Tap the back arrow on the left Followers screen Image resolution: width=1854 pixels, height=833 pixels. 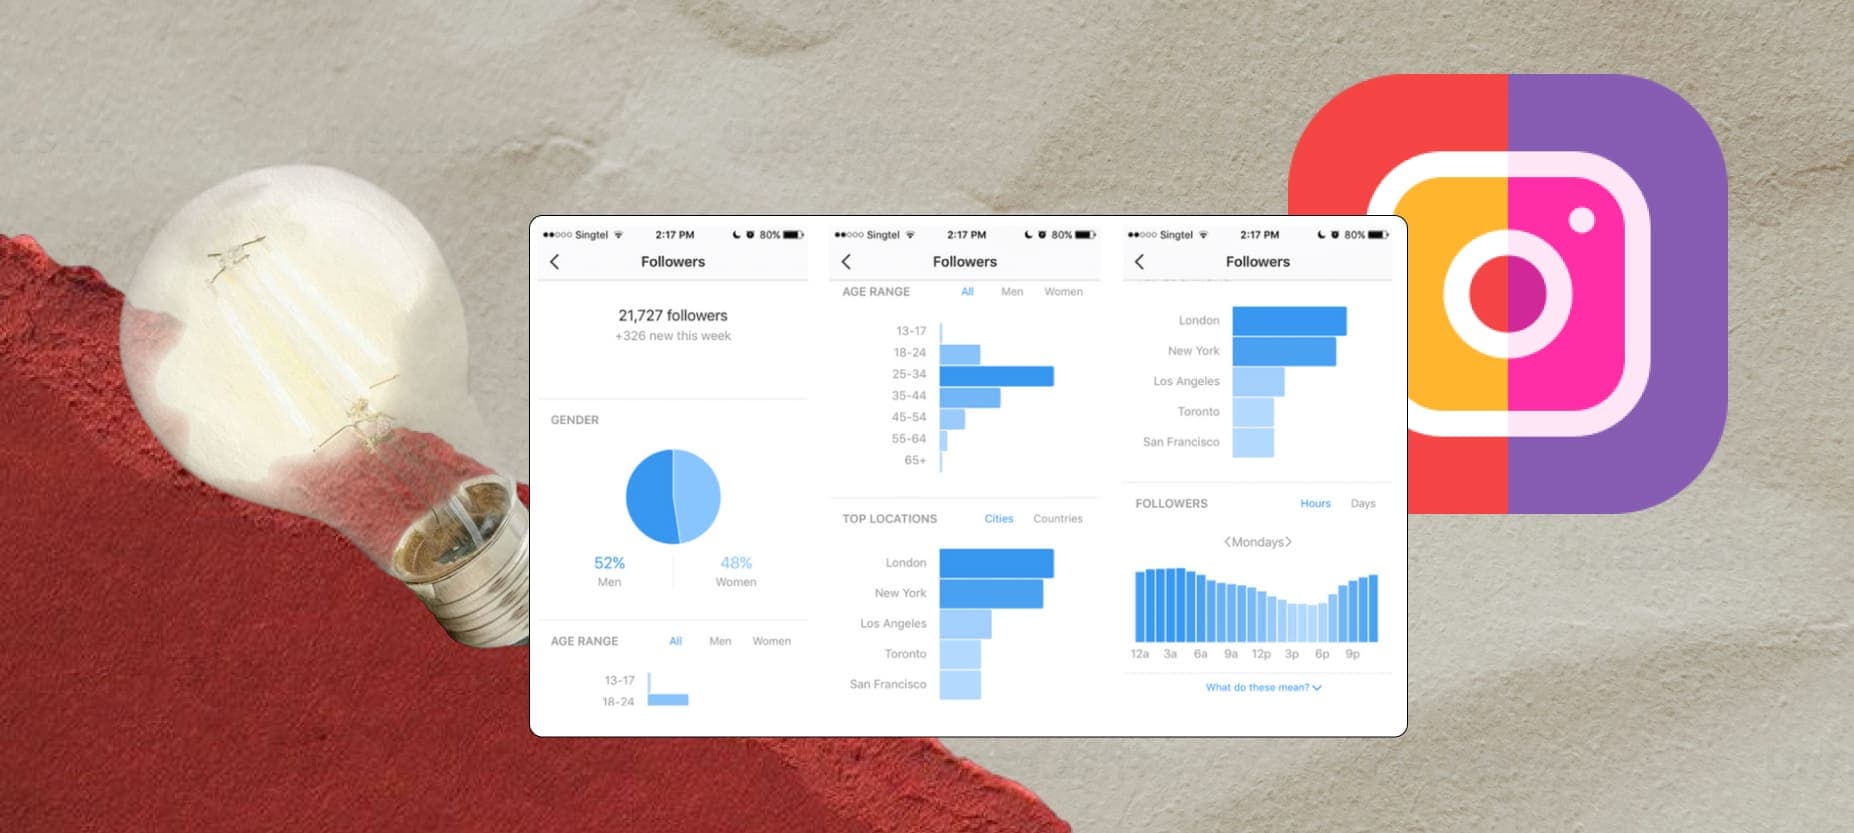pos(555,262)
